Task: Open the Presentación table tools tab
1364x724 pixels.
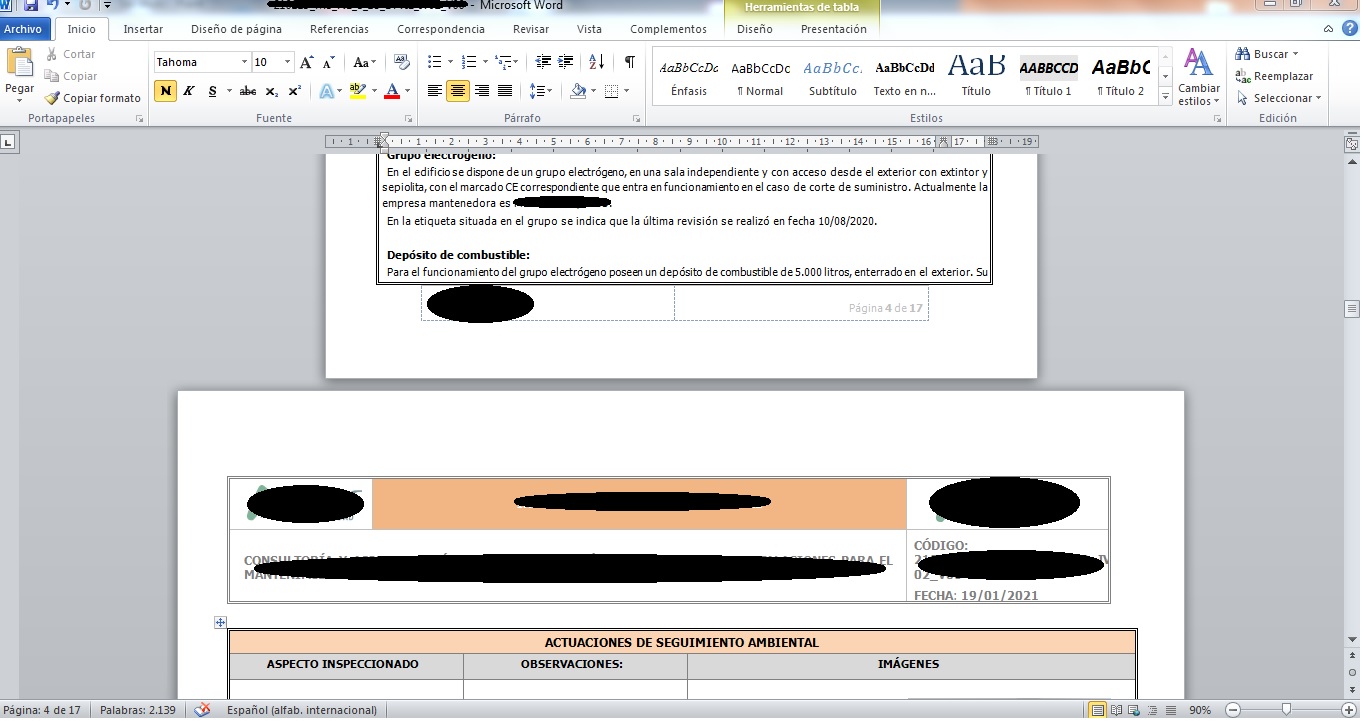Action: pos(834,29)
